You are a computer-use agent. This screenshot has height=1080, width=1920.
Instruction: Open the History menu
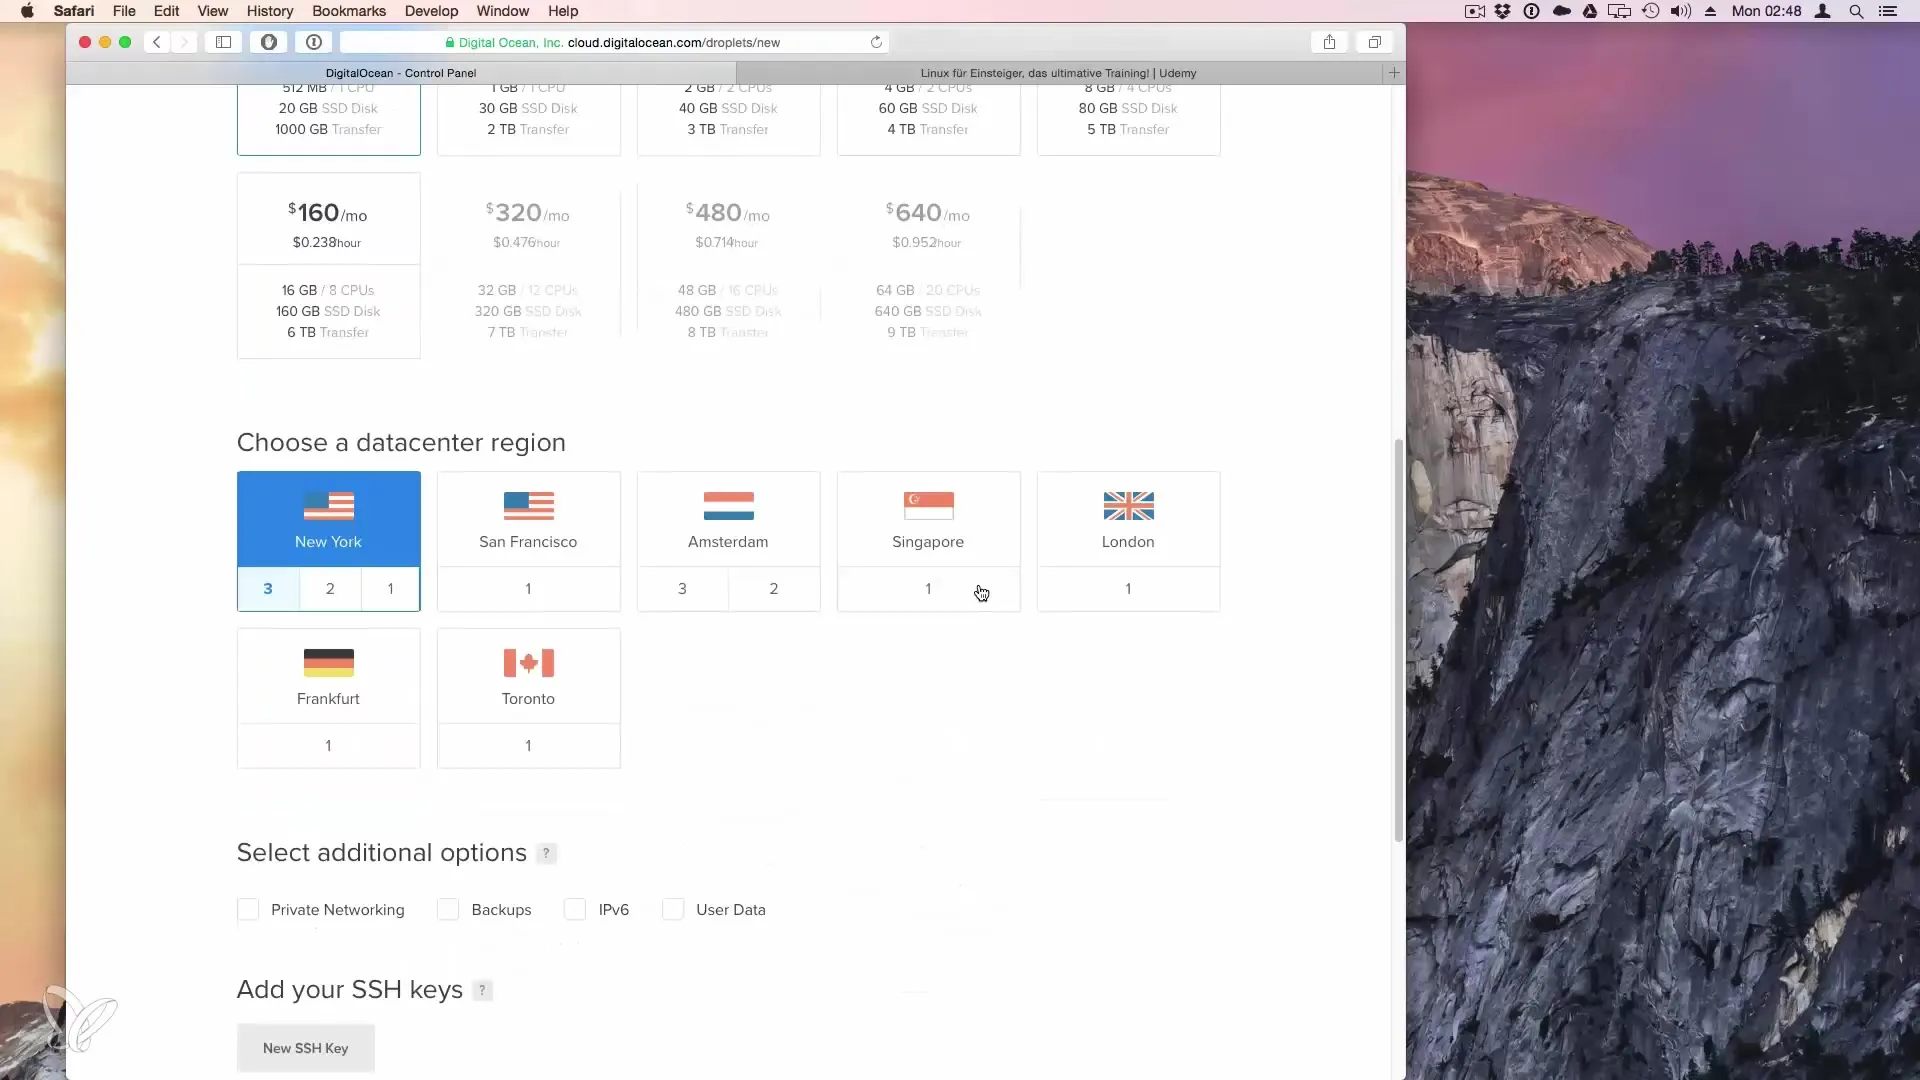270,11
